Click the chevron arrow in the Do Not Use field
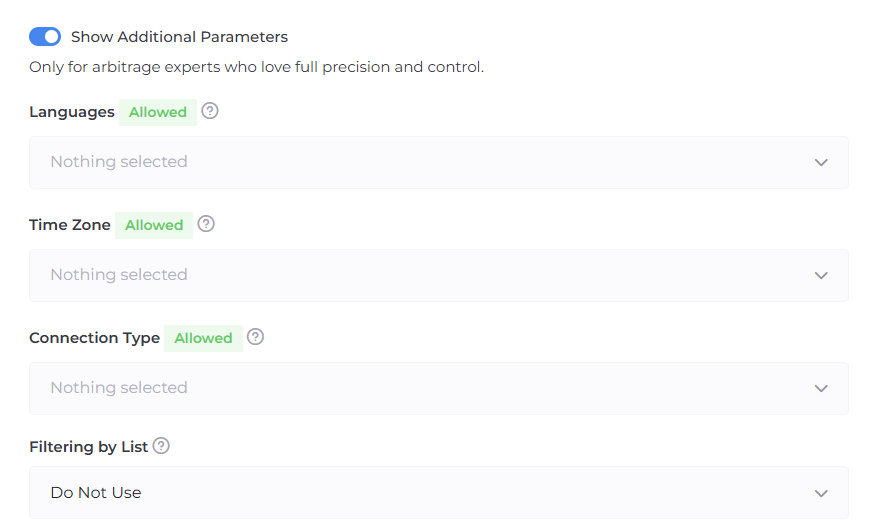889x531 pixels. 821,493
